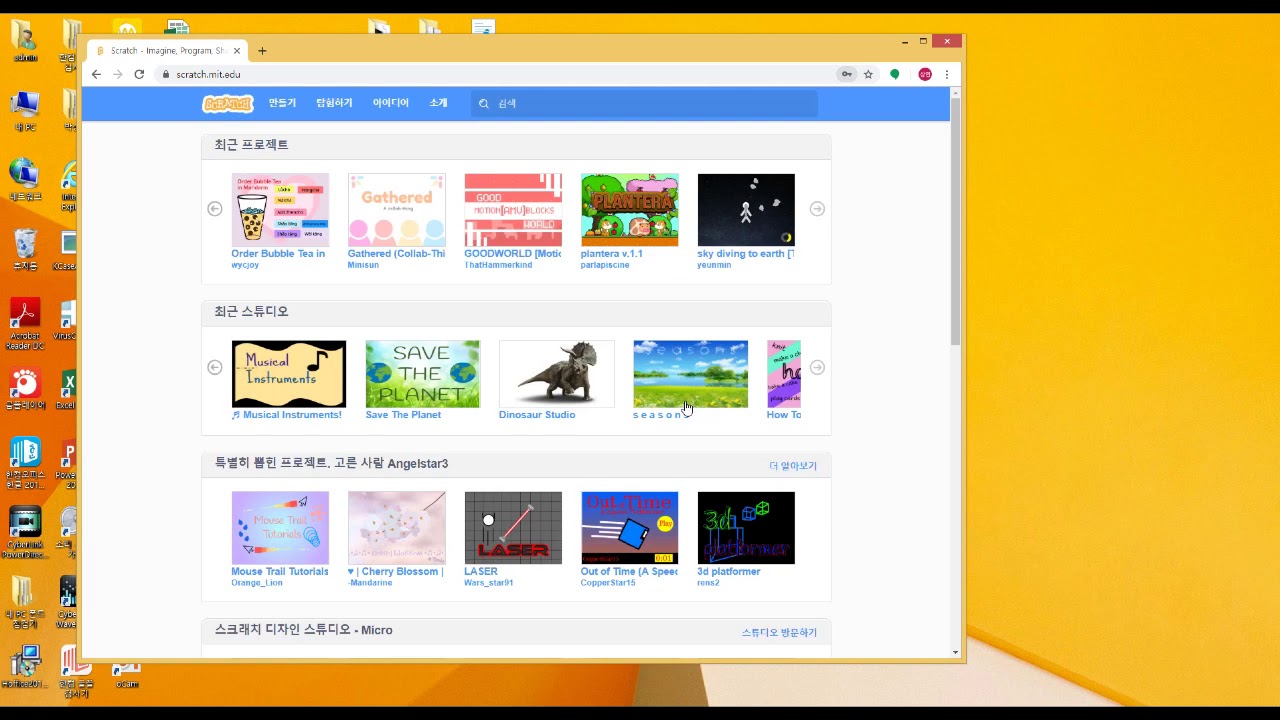1280x720 pixels.
Task: Open the Cherry Blossom project thumbnail
Action: click(x=396, y=528)
